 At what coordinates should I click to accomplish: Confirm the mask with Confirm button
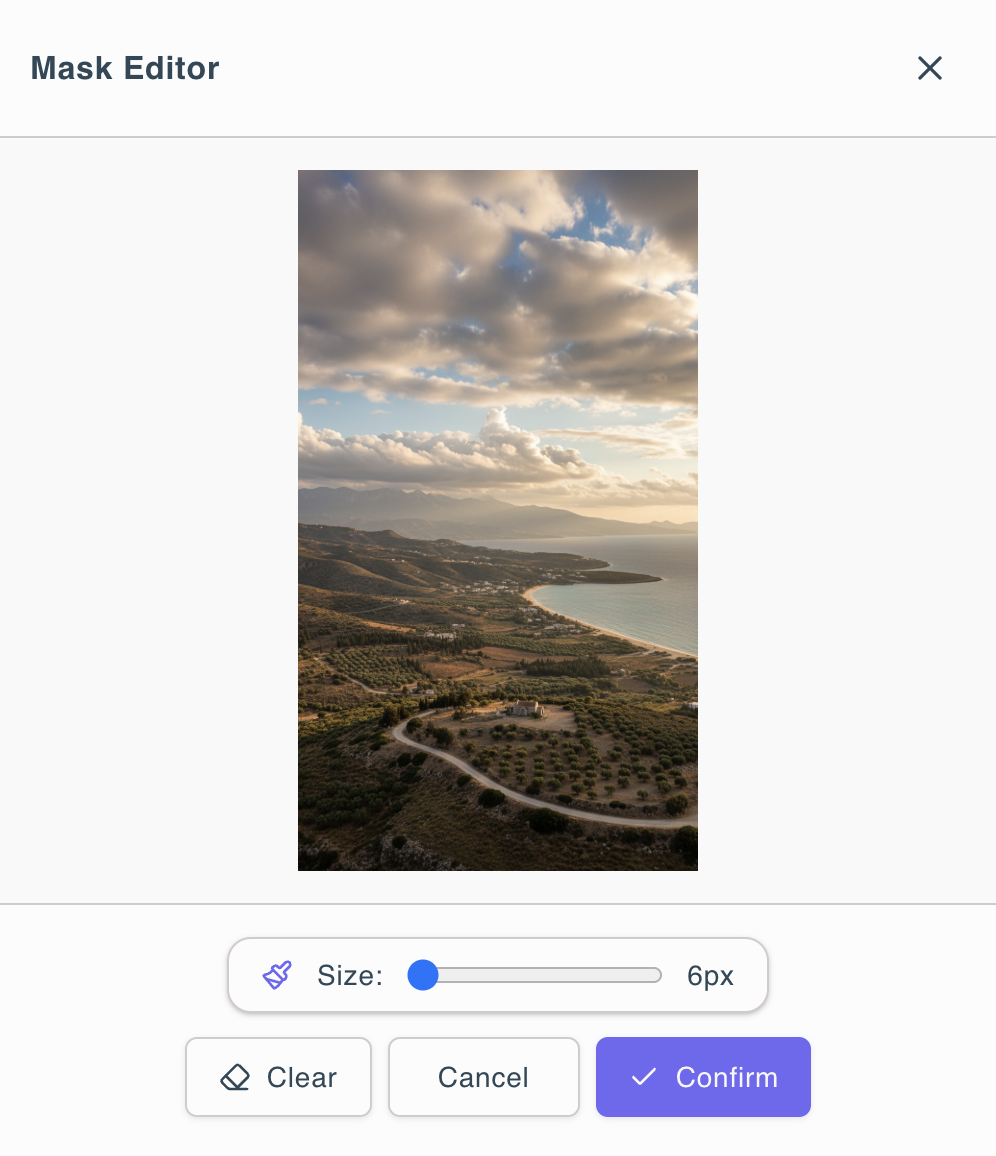click(703, 1077)
